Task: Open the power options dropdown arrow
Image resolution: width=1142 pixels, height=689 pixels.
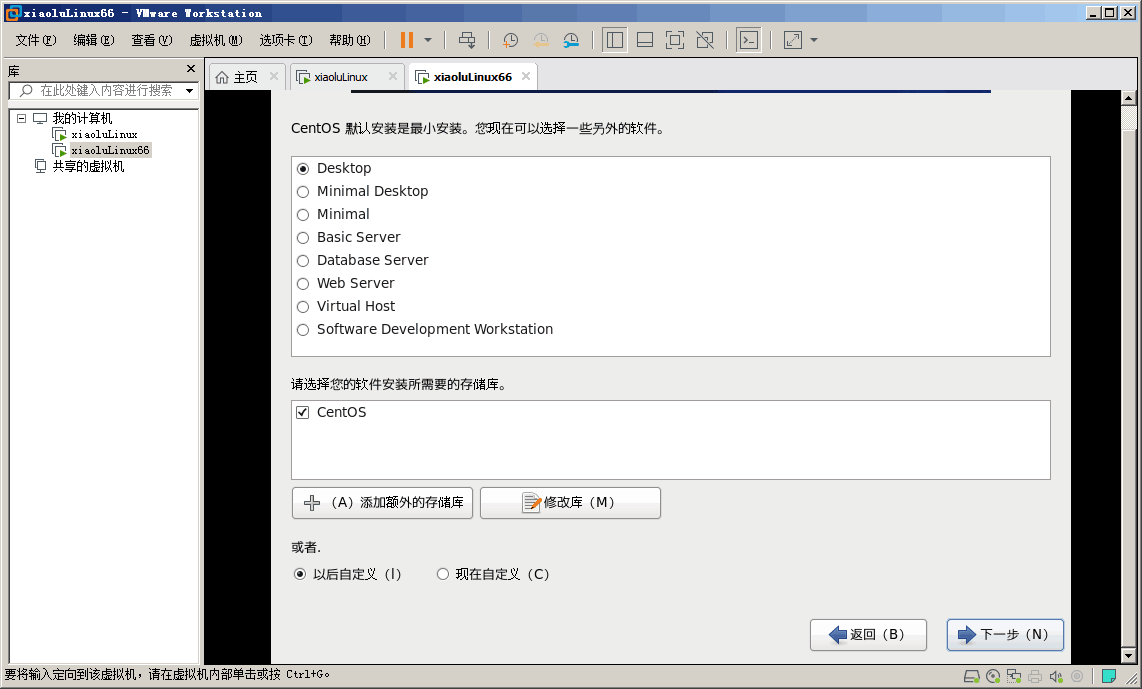Action: [428, 40]
